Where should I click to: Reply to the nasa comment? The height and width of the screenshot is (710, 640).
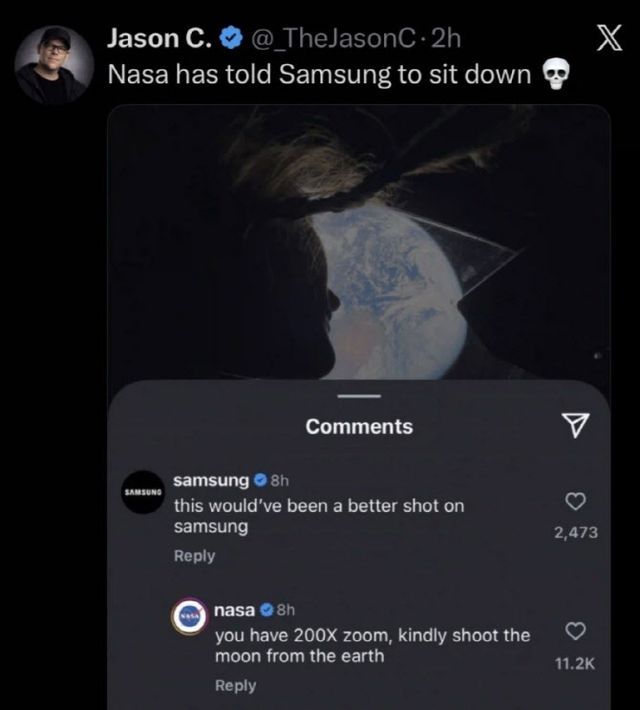coord(236,685)
